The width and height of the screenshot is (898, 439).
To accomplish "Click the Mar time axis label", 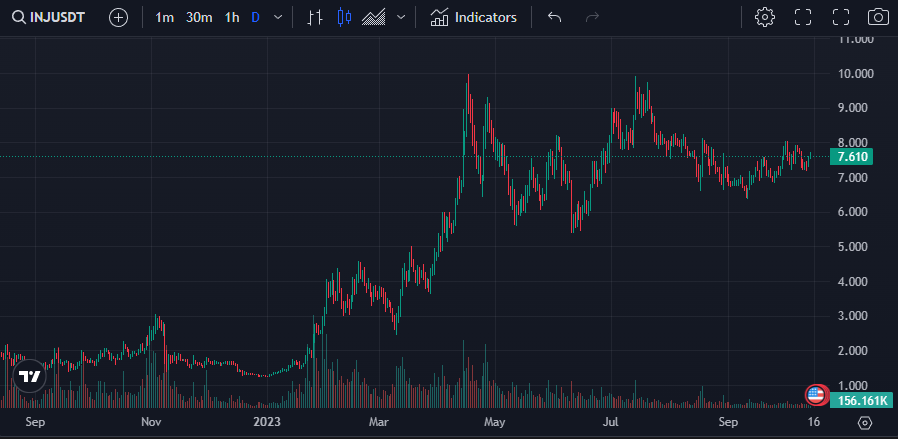I will click(x=379, y=423).
